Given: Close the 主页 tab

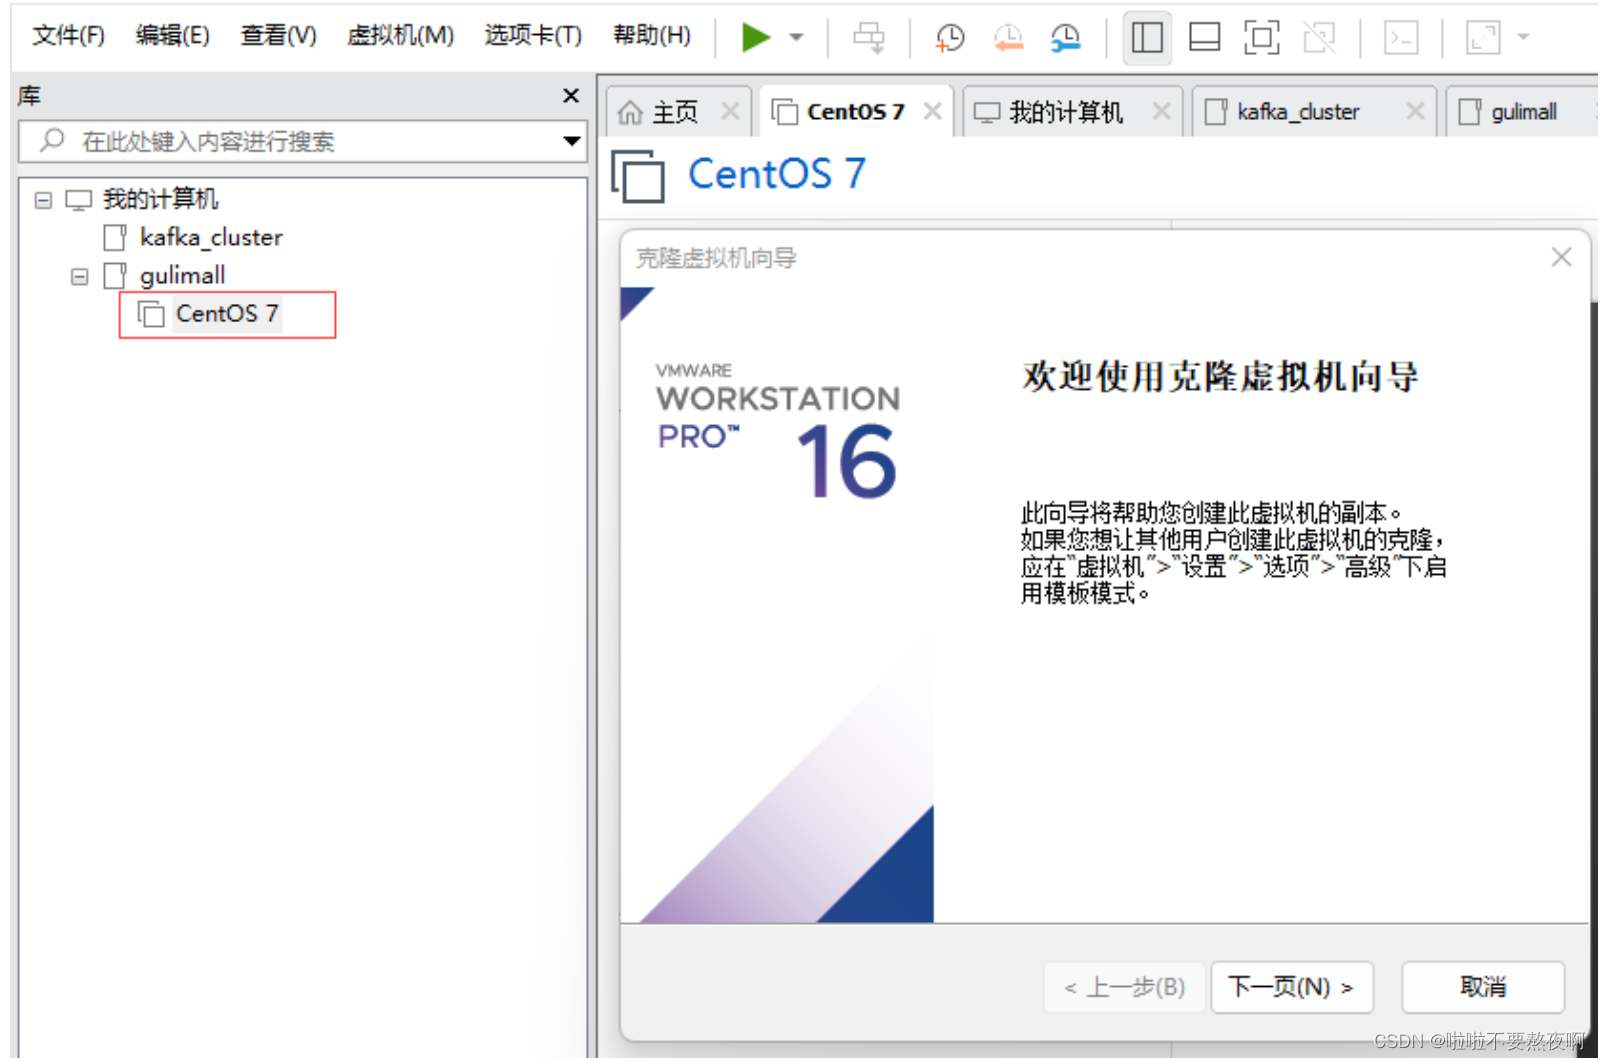Looking at the screenshot, I should [x=730, y=111].
